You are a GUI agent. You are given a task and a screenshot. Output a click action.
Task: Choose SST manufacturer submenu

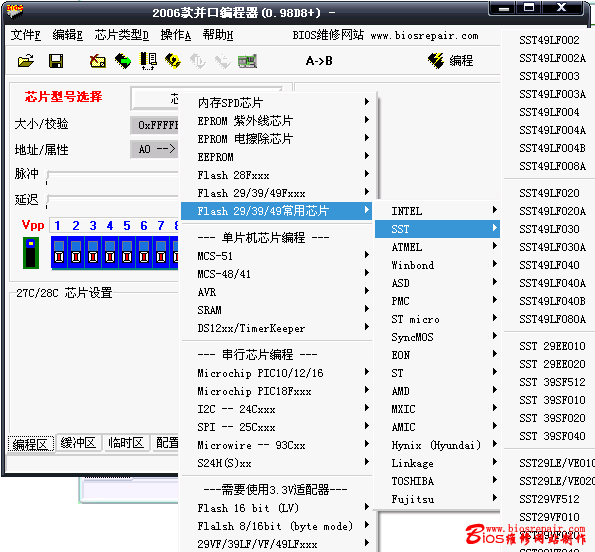pyautogui.click(x=437, y=229)
